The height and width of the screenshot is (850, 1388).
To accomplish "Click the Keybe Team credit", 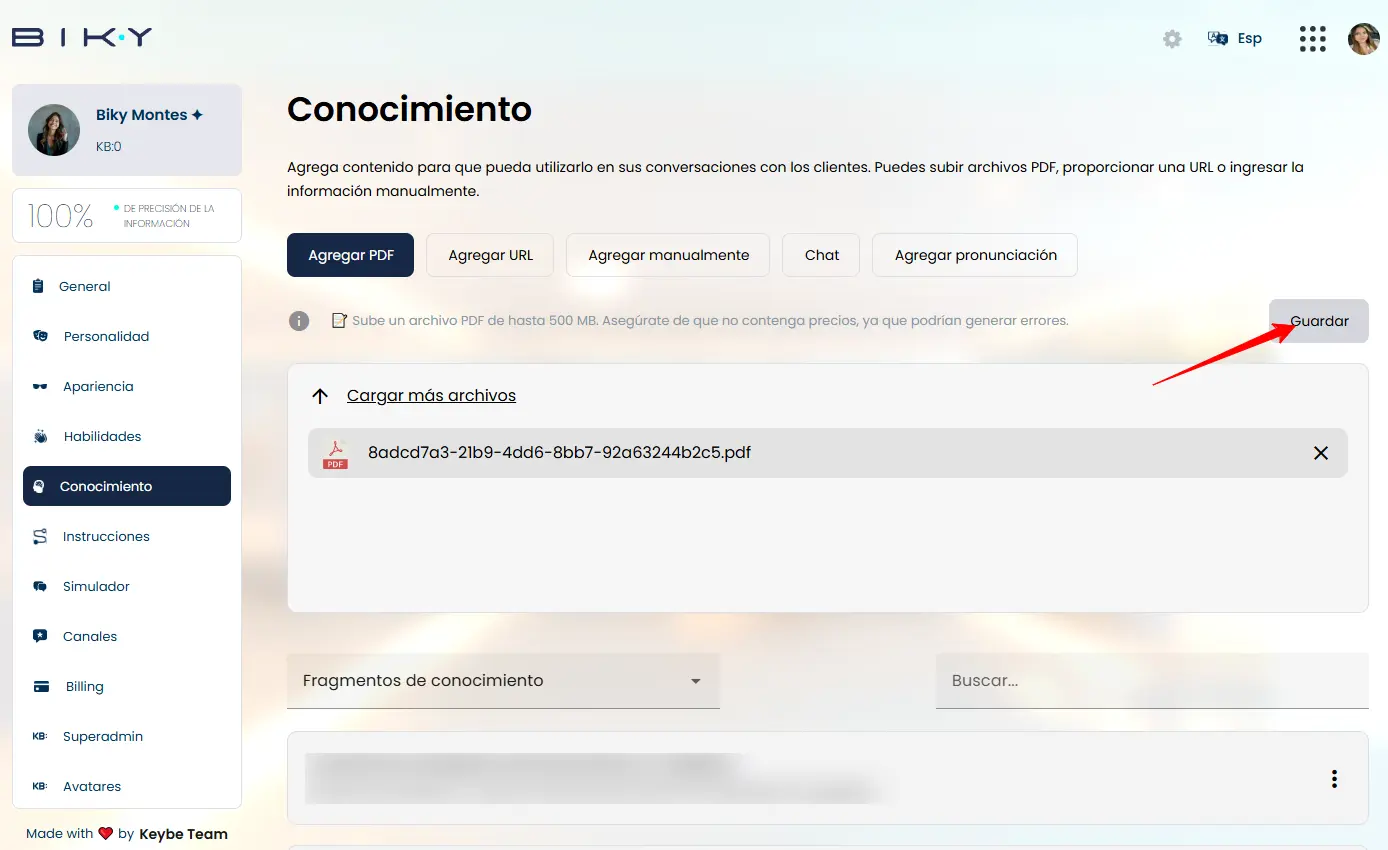I will point(183,834).
